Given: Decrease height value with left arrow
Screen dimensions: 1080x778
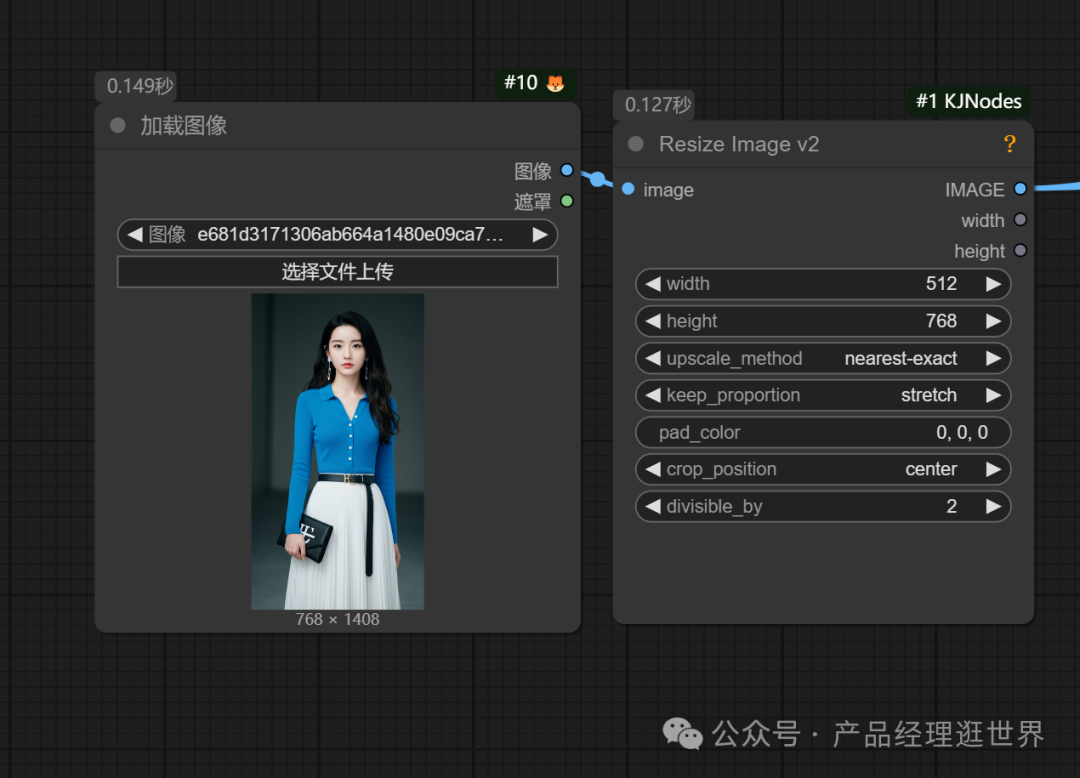Looking at the screenshot, I should pos(653,321).
